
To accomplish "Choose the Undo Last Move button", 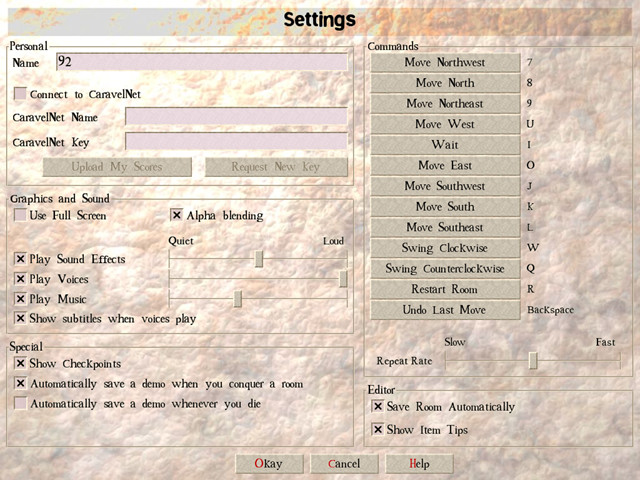I will [x=445, y=310].
